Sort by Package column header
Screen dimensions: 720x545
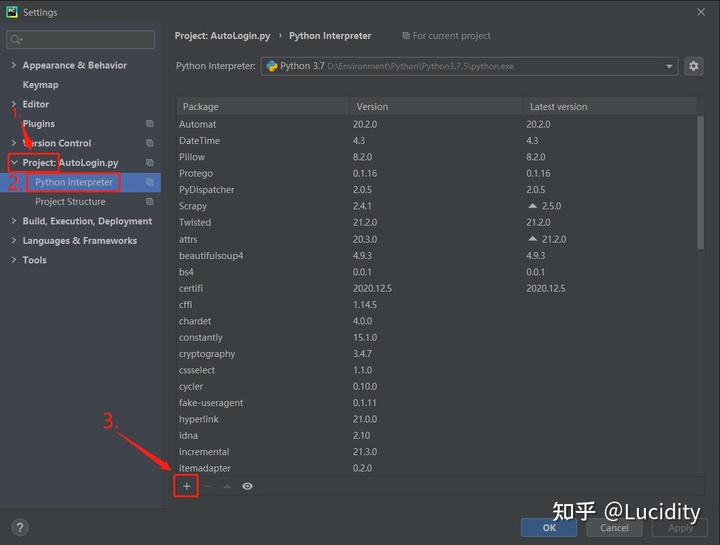coord(263,107)
